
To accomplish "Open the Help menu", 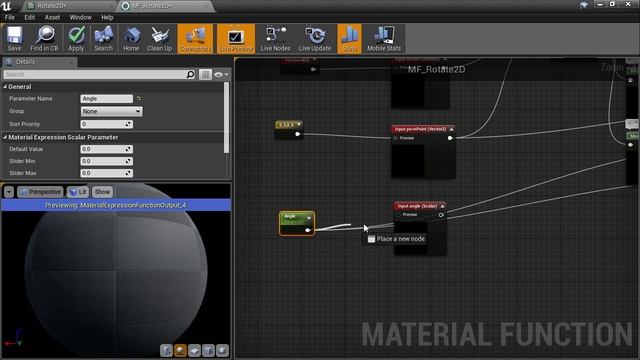I will [x=107, y=17].
